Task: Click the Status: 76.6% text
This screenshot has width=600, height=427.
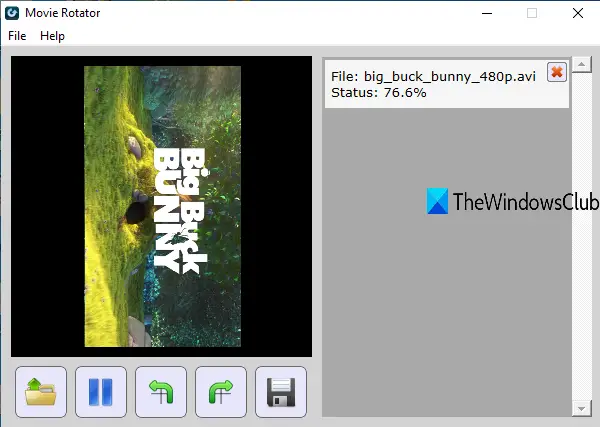Action: pos(378,93)
